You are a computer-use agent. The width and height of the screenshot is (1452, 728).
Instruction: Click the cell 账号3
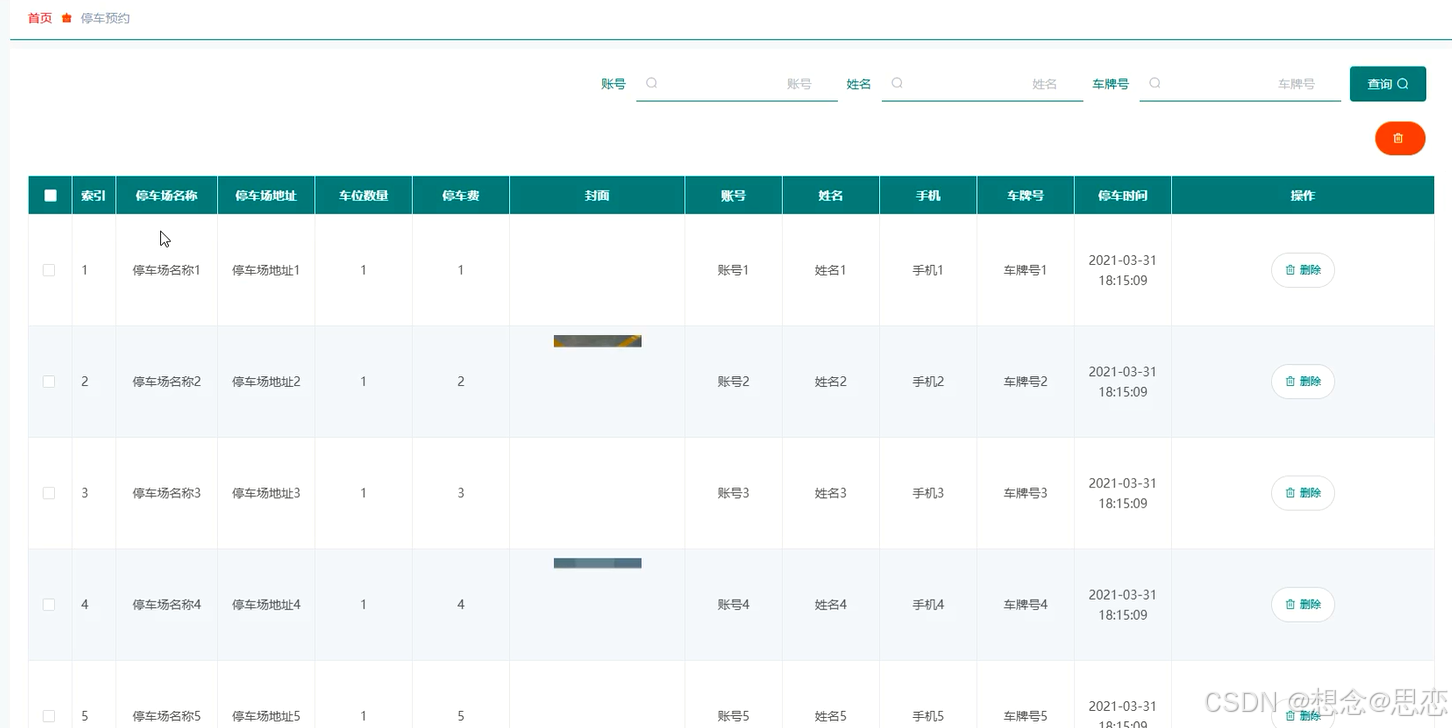click(733, 493)
